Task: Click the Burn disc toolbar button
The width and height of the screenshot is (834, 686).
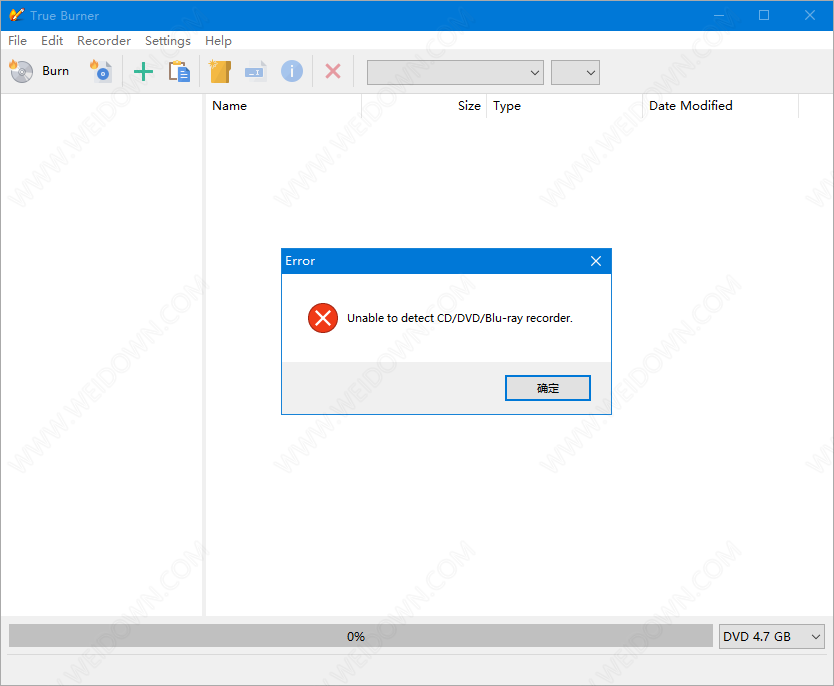Action: point(40,71)
